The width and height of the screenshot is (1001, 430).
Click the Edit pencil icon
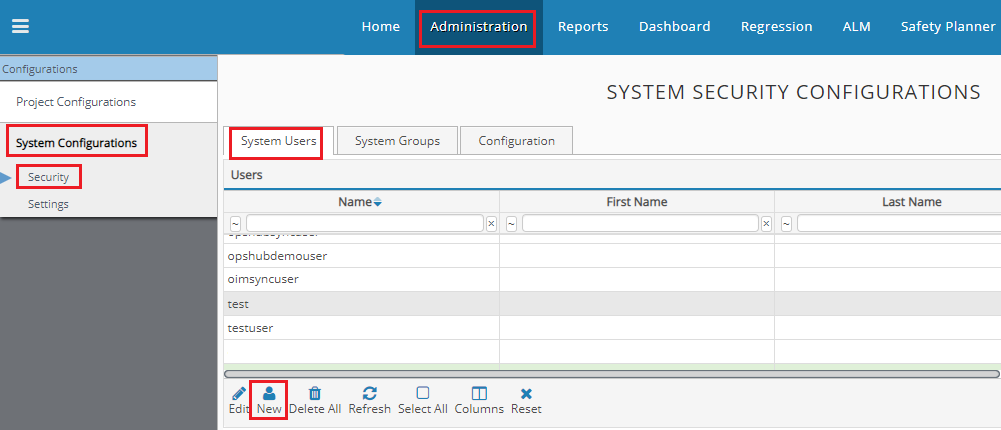[x=238, y=394]
